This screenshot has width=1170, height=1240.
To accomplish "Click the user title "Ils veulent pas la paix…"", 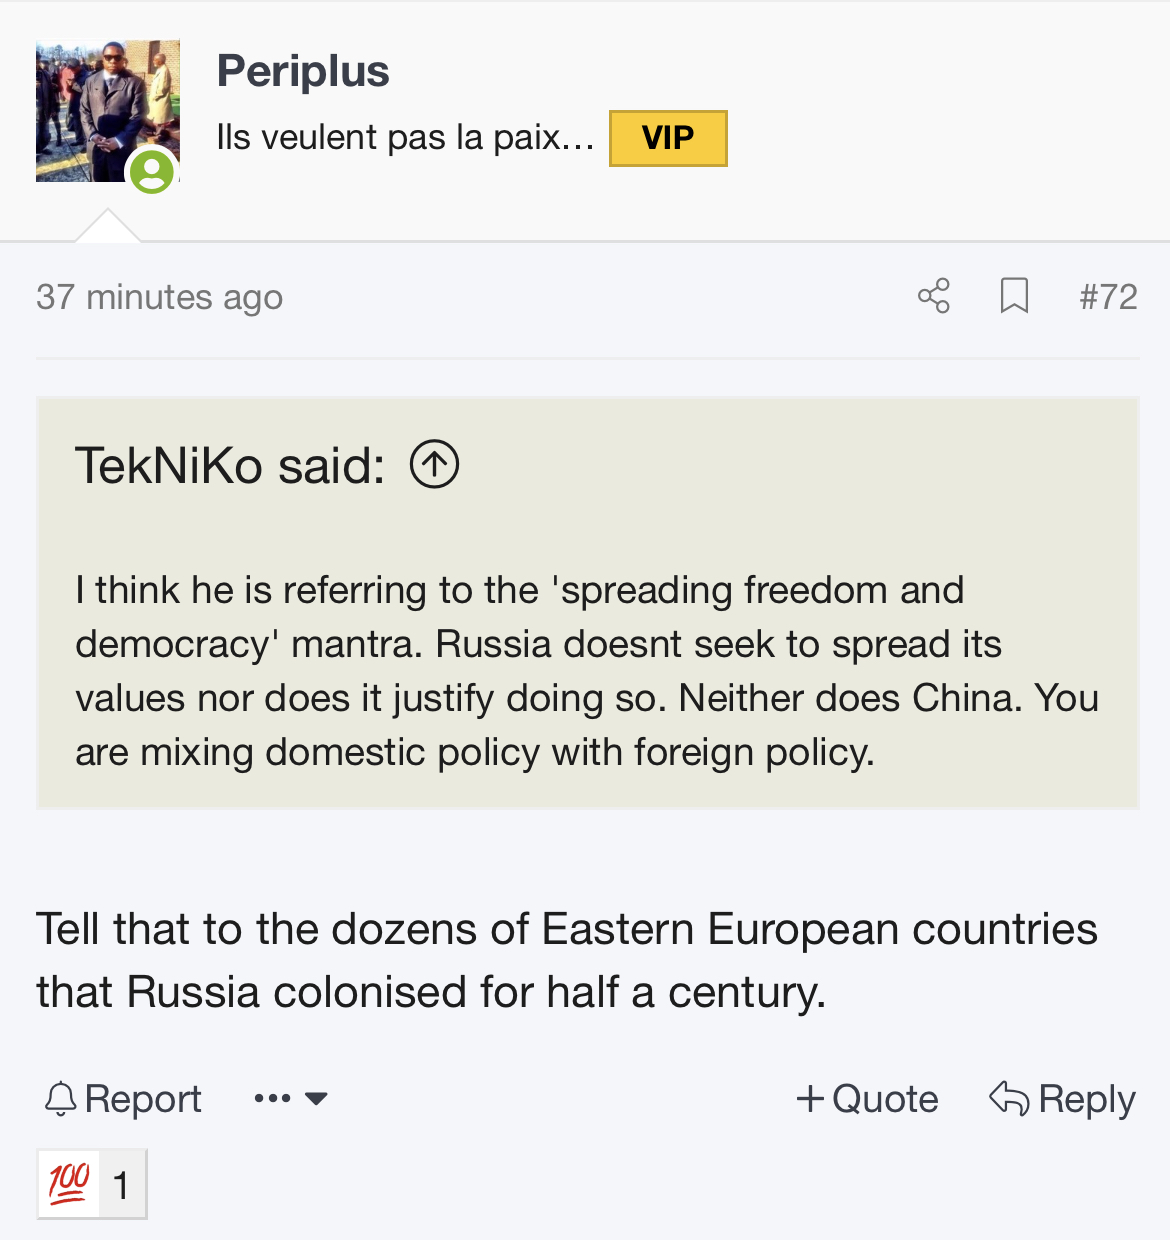I will pyautogui.click(x=405, y=138).
